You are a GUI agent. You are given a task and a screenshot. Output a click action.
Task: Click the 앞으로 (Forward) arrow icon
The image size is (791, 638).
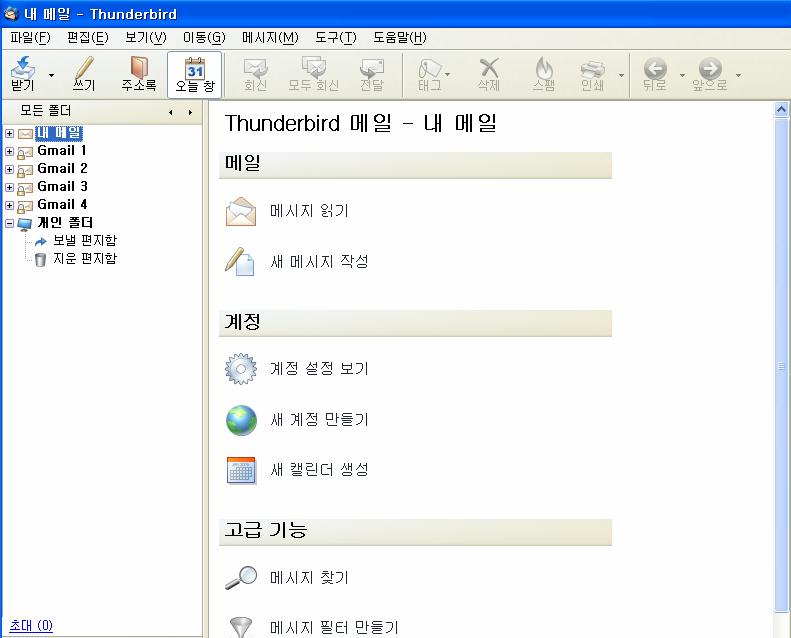click(x=710, y=75)
